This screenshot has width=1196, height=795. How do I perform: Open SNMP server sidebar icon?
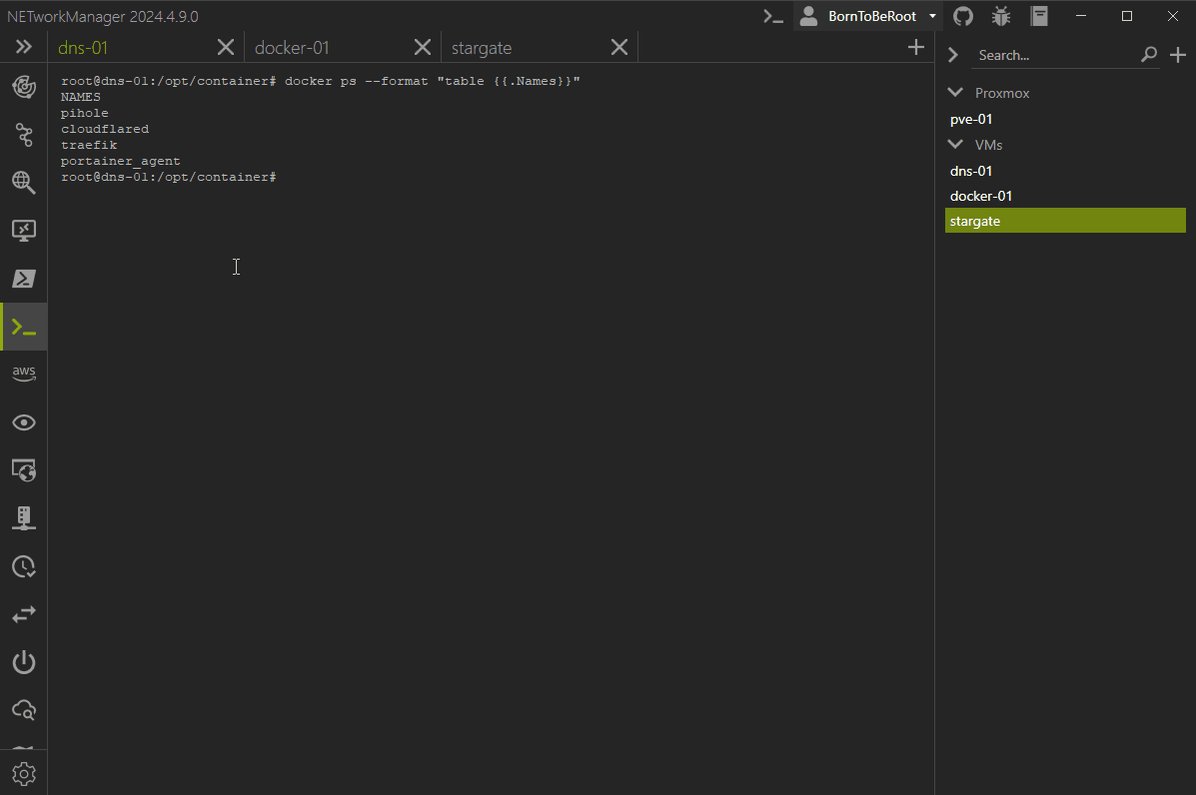pos(24,518)
